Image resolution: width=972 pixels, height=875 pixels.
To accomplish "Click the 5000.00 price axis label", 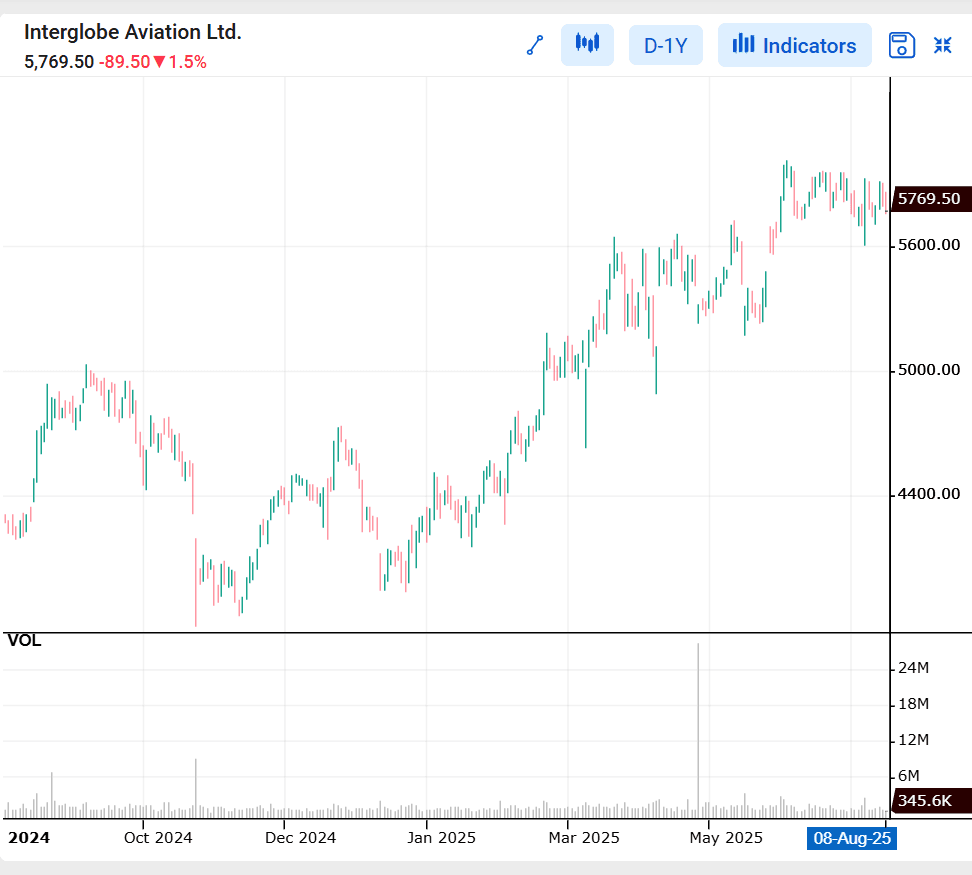I will coord(929,370).
